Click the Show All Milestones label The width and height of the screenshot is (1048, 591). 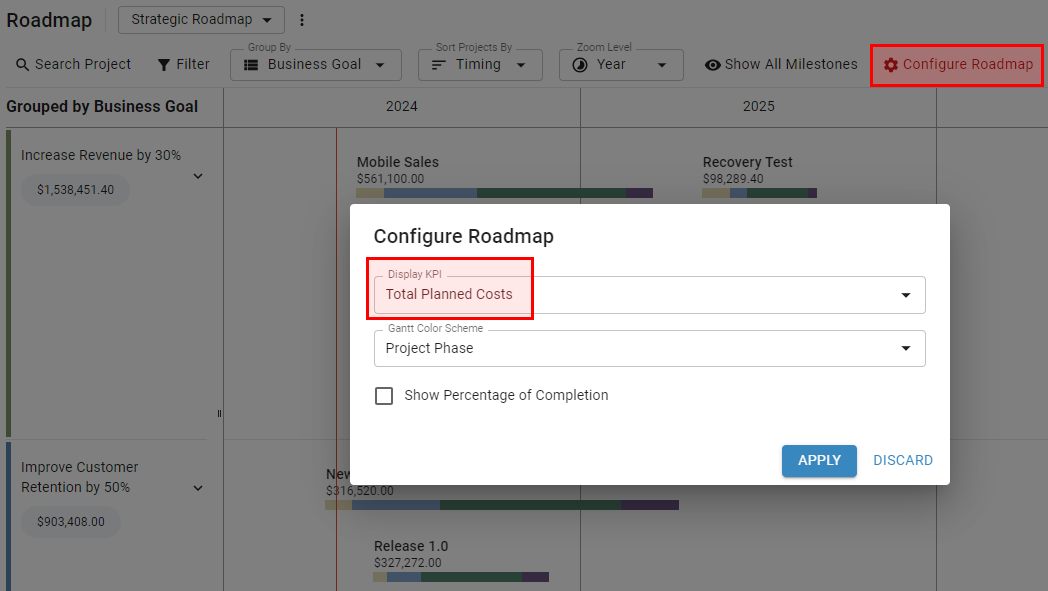[x=791, y=64]
